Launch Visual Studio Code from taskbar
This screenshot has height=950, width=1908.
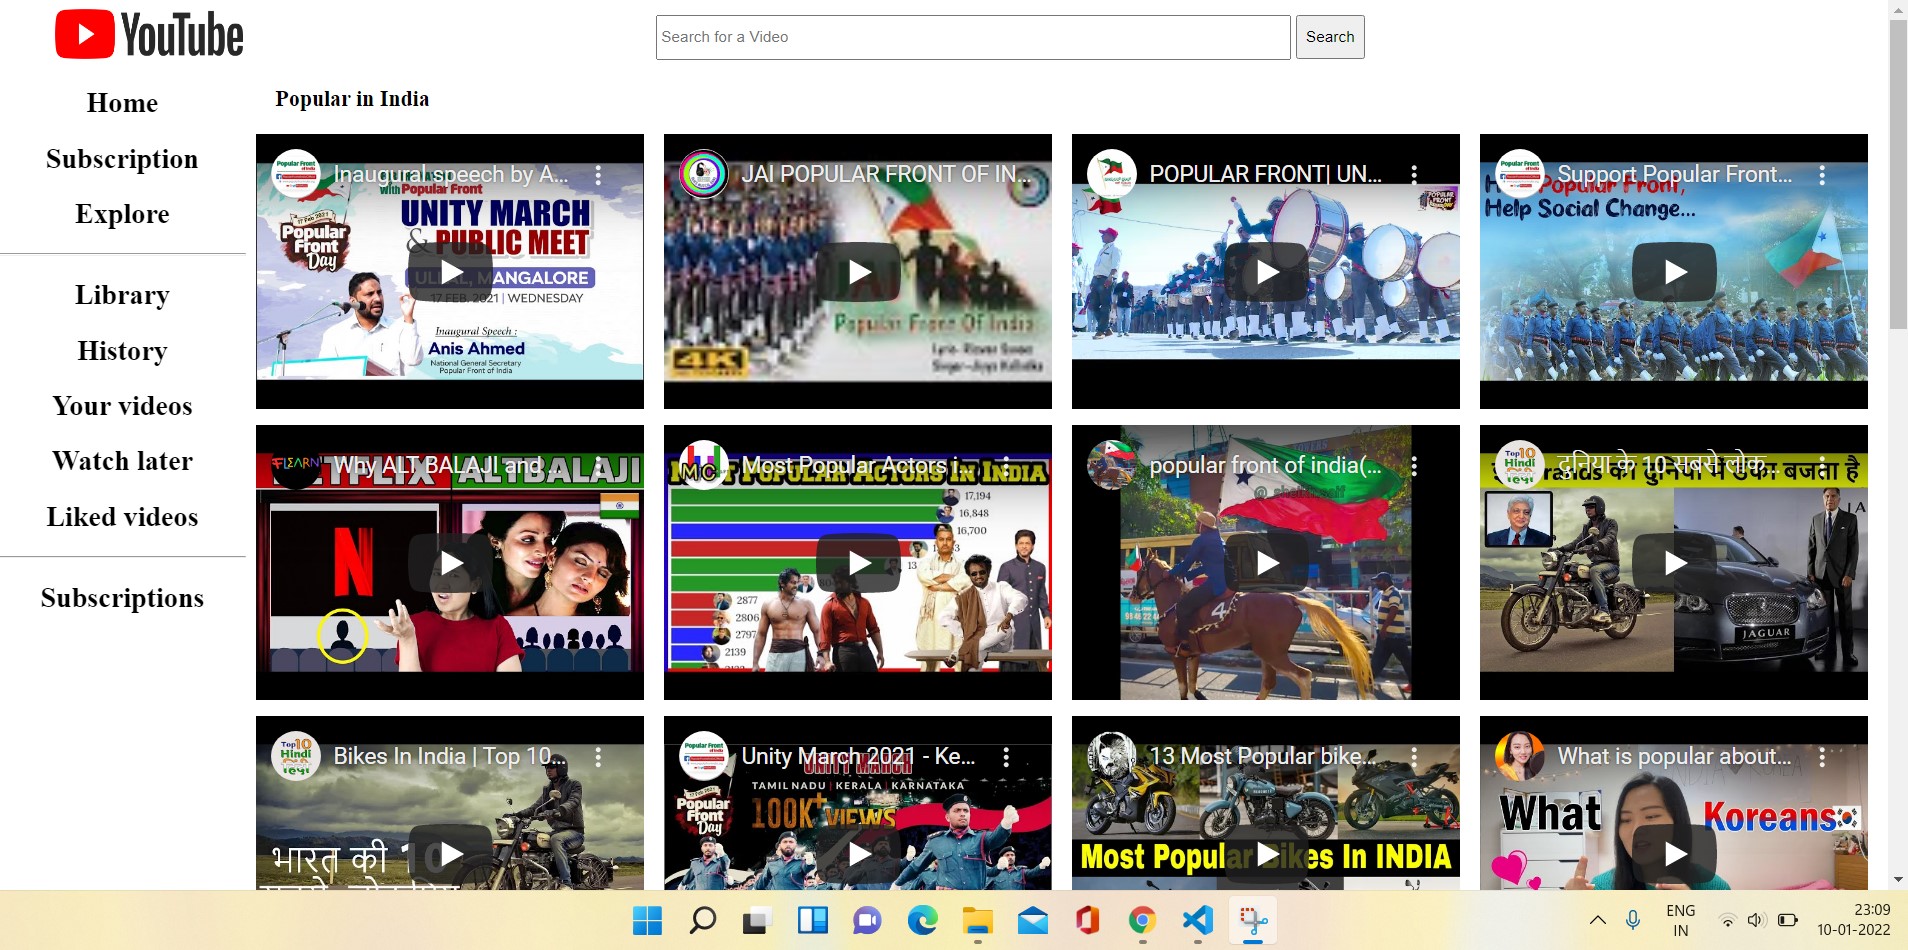tap(1198, 920)
